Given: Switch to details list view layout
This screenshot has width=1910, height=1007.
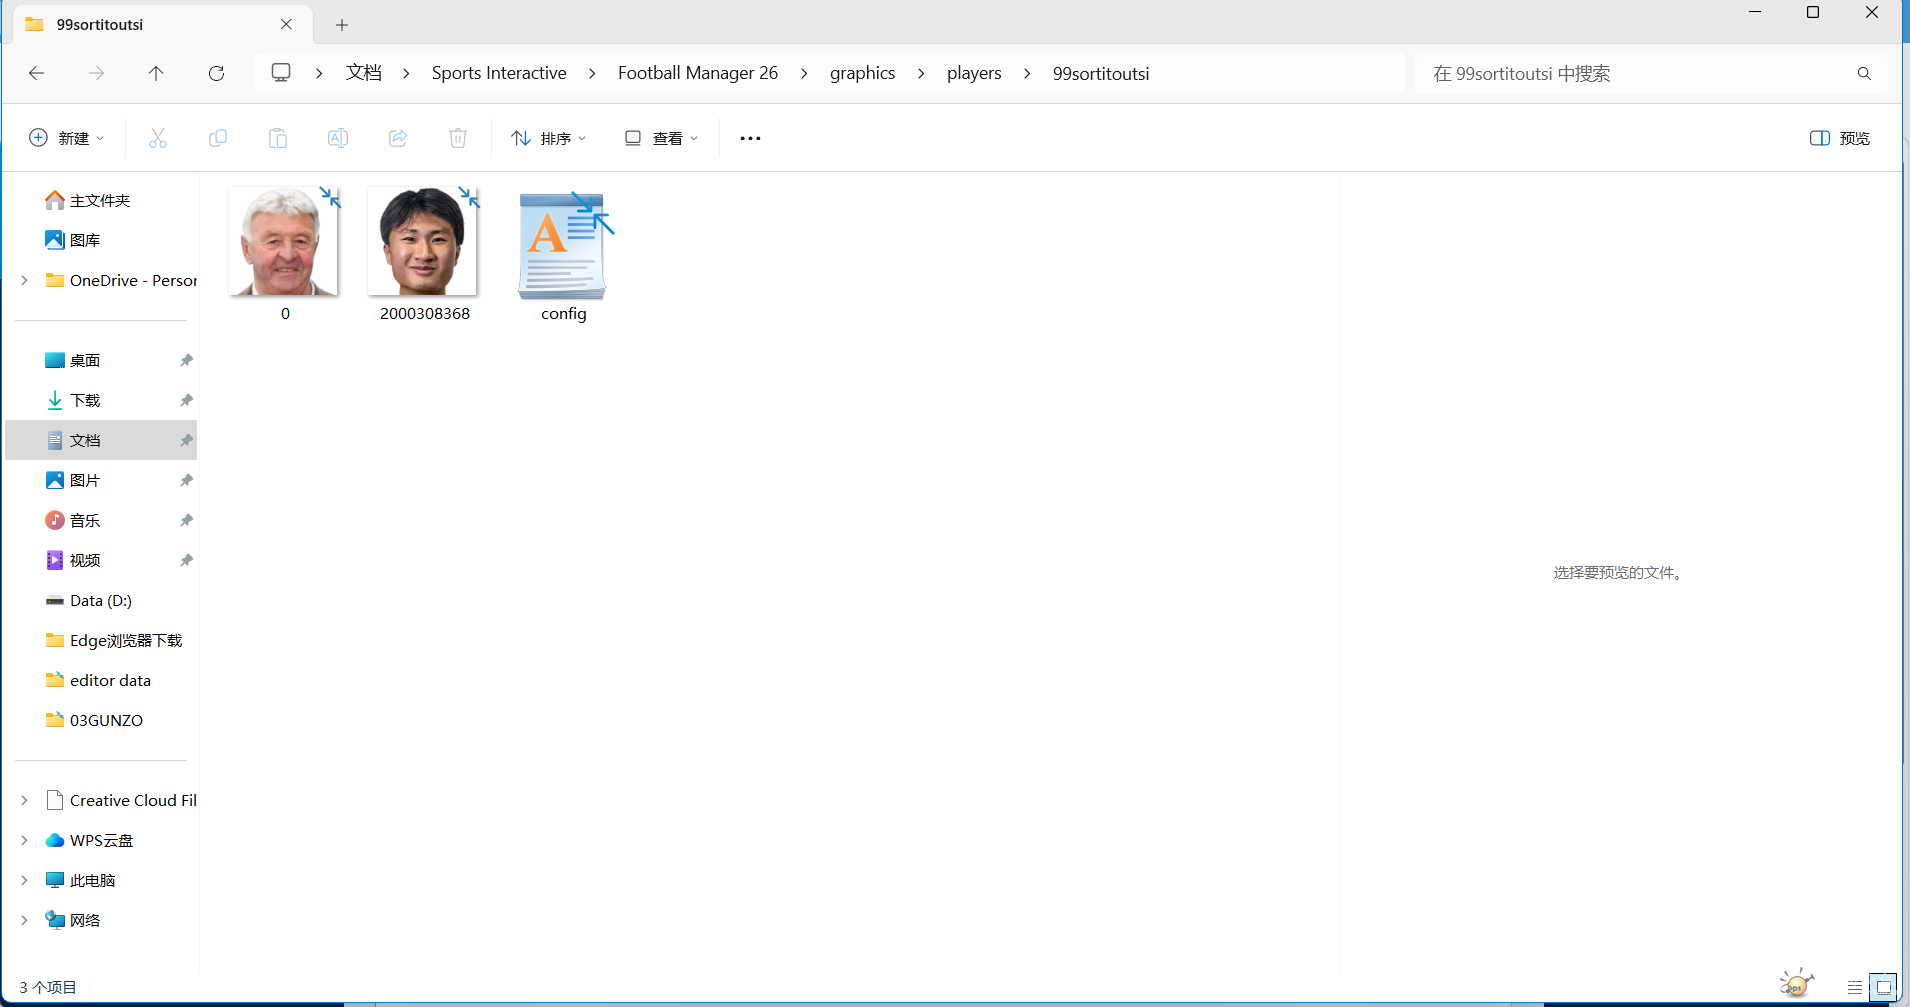Looking at the screenshot, I should click(x=1855, y=987).
